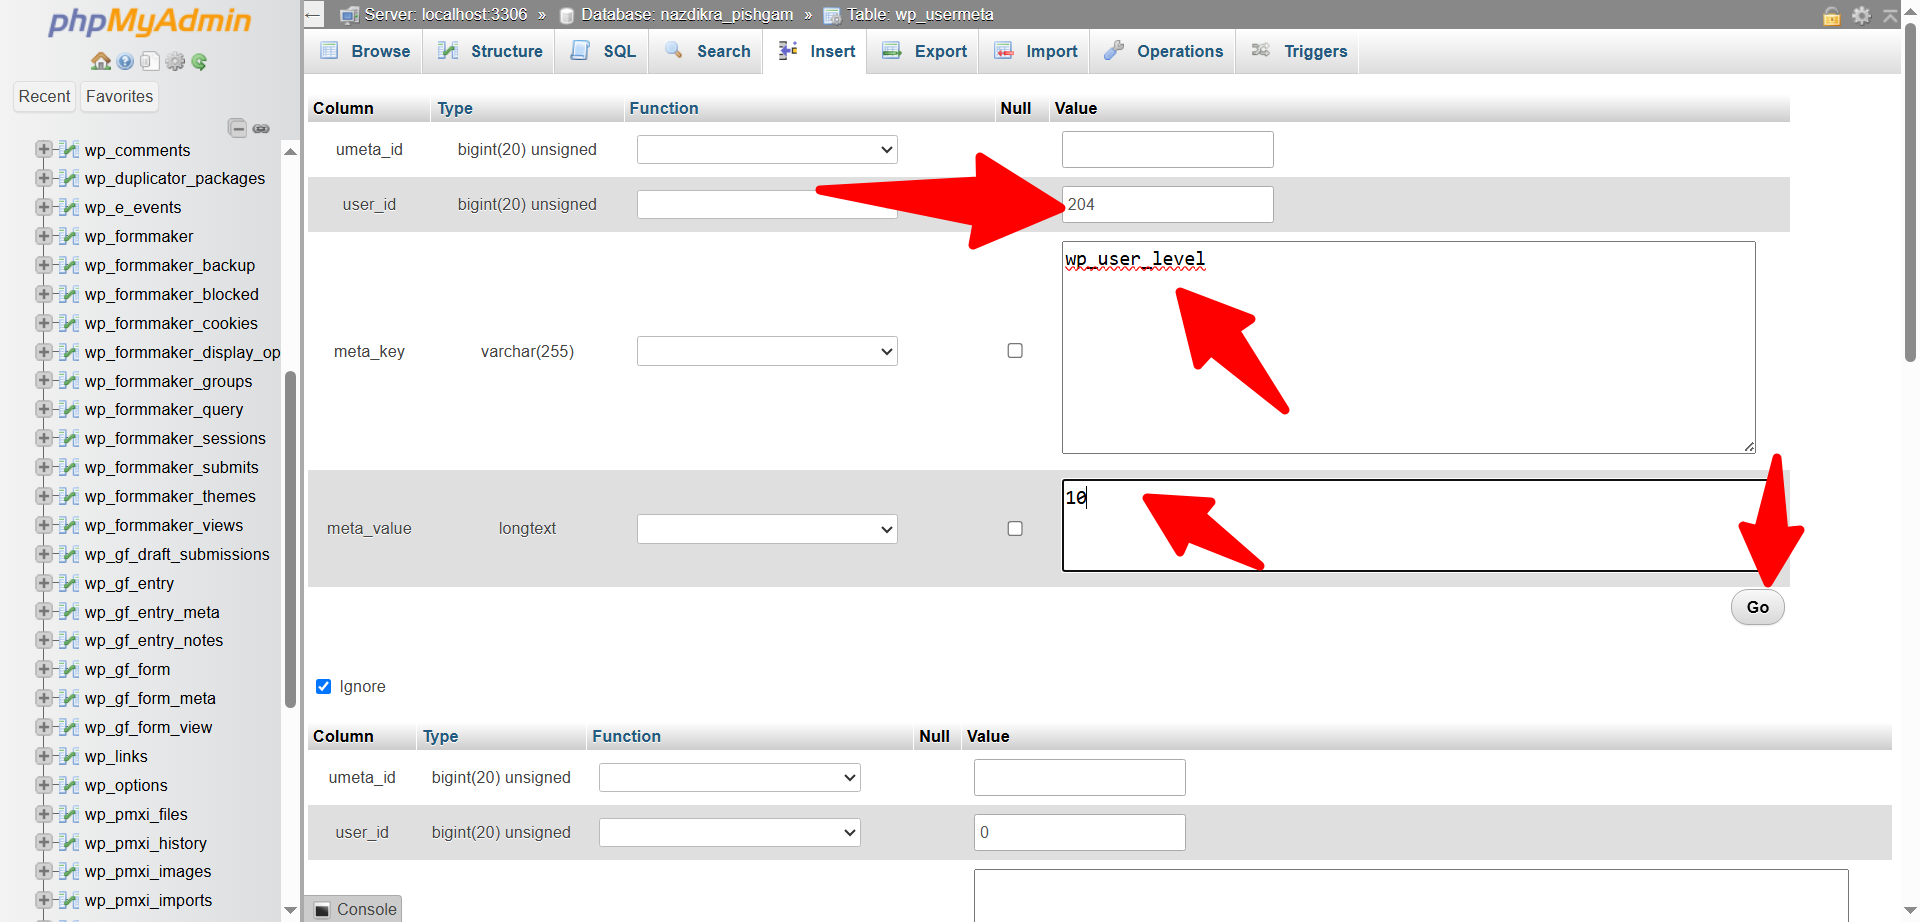
Task: Open the navigation settings gear icon
Action: (x=175, y=61)
